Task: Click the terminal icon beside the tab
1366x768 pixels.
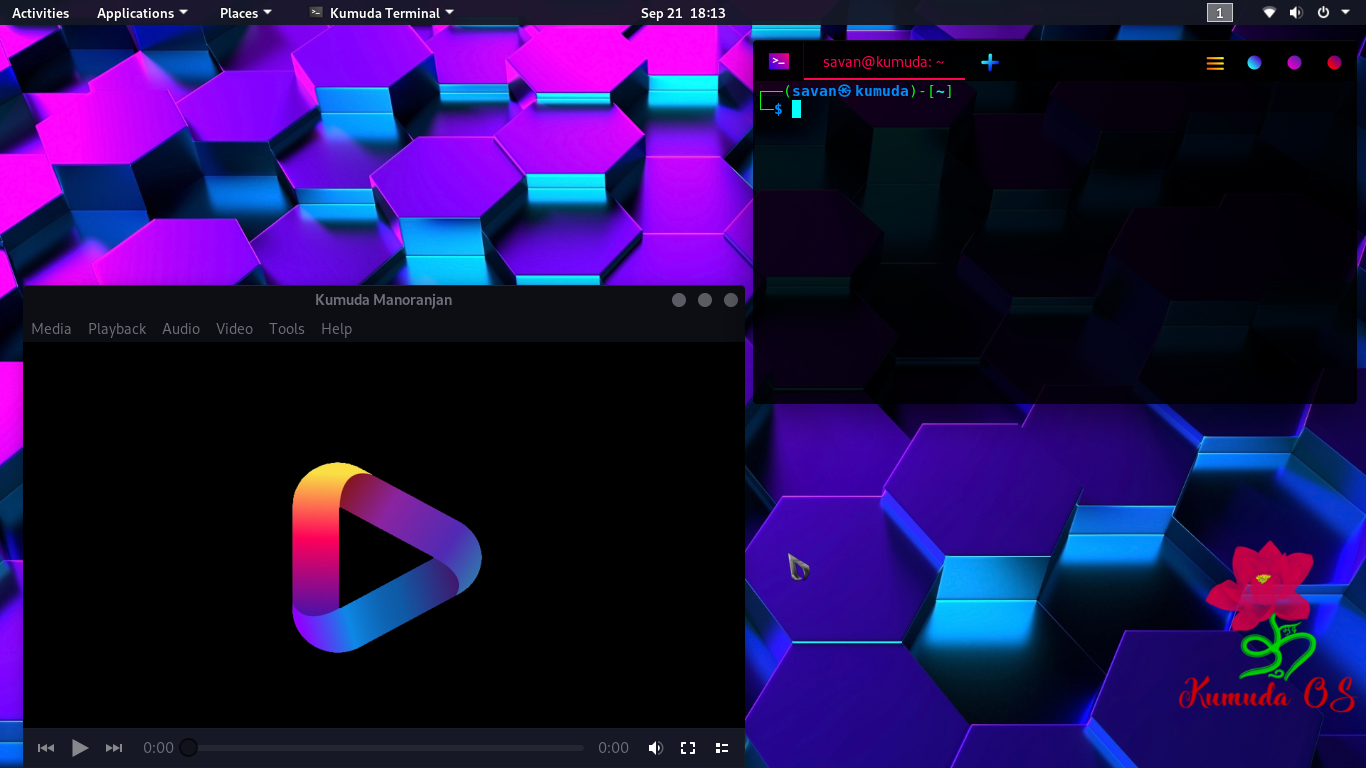Action: point(779,62)
